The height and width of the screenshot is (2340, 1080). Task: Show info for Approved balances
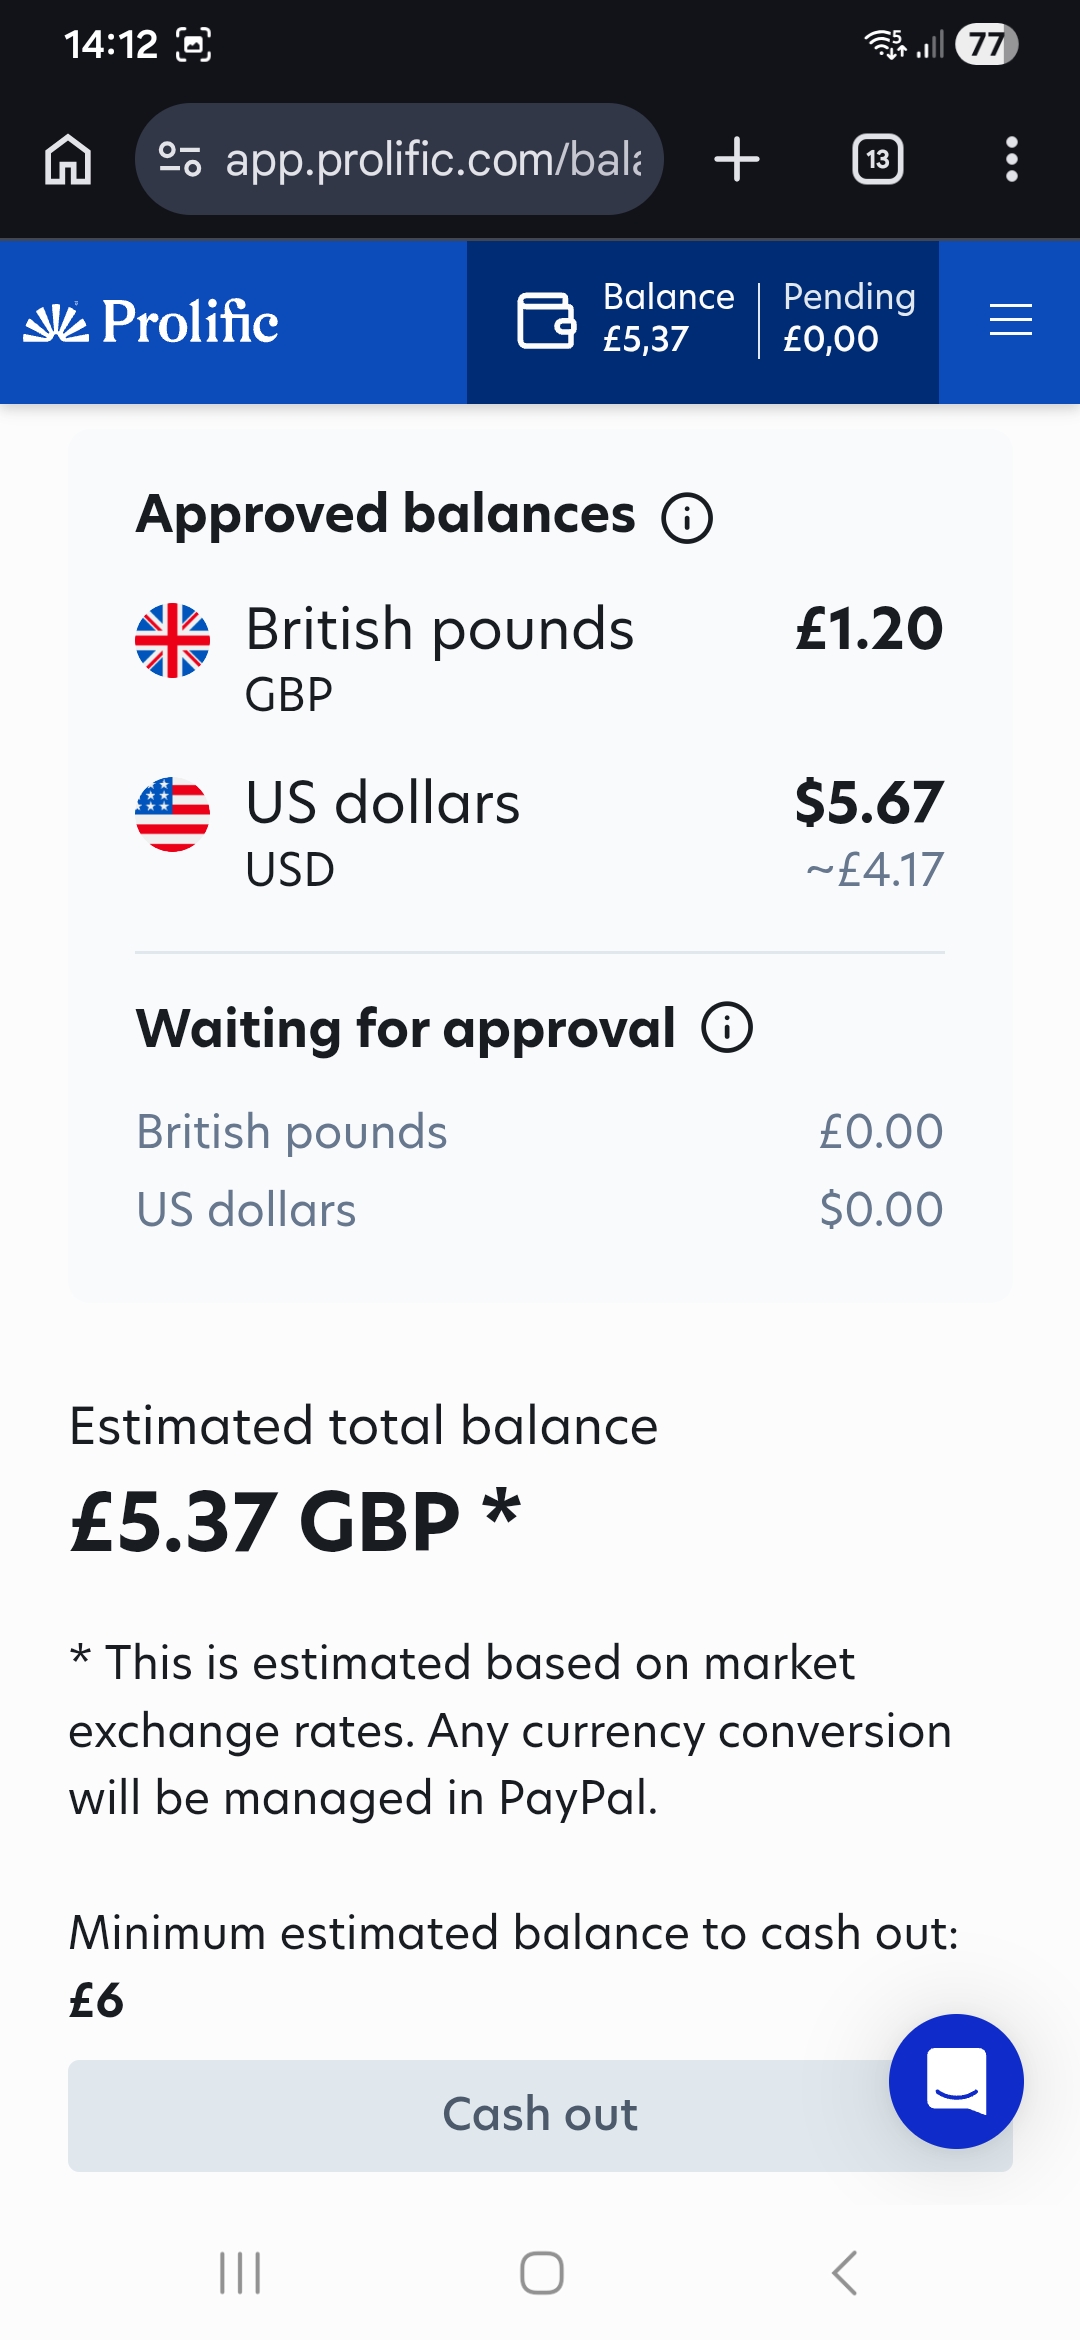(687, 518)
